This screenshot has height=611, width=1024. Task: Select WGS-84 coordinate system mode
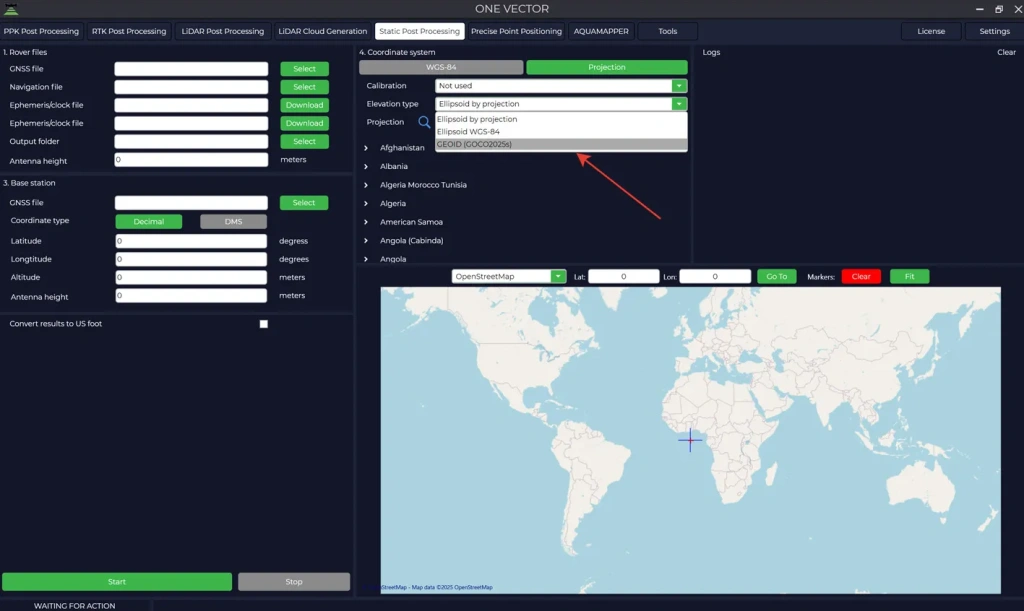click(x=441, y=66)
